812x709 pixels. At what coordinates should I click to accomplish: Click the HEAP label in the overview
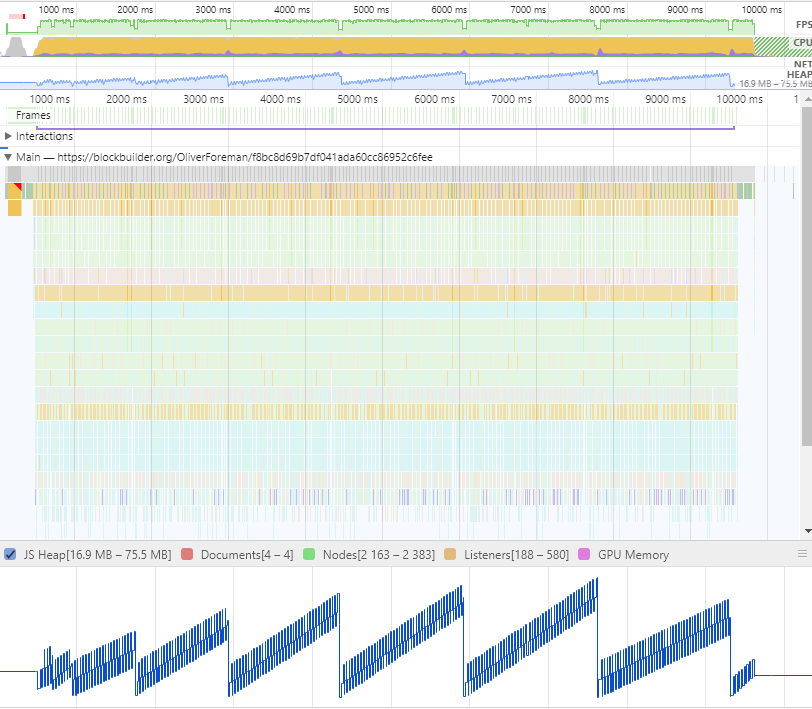[x=800, y=73]
